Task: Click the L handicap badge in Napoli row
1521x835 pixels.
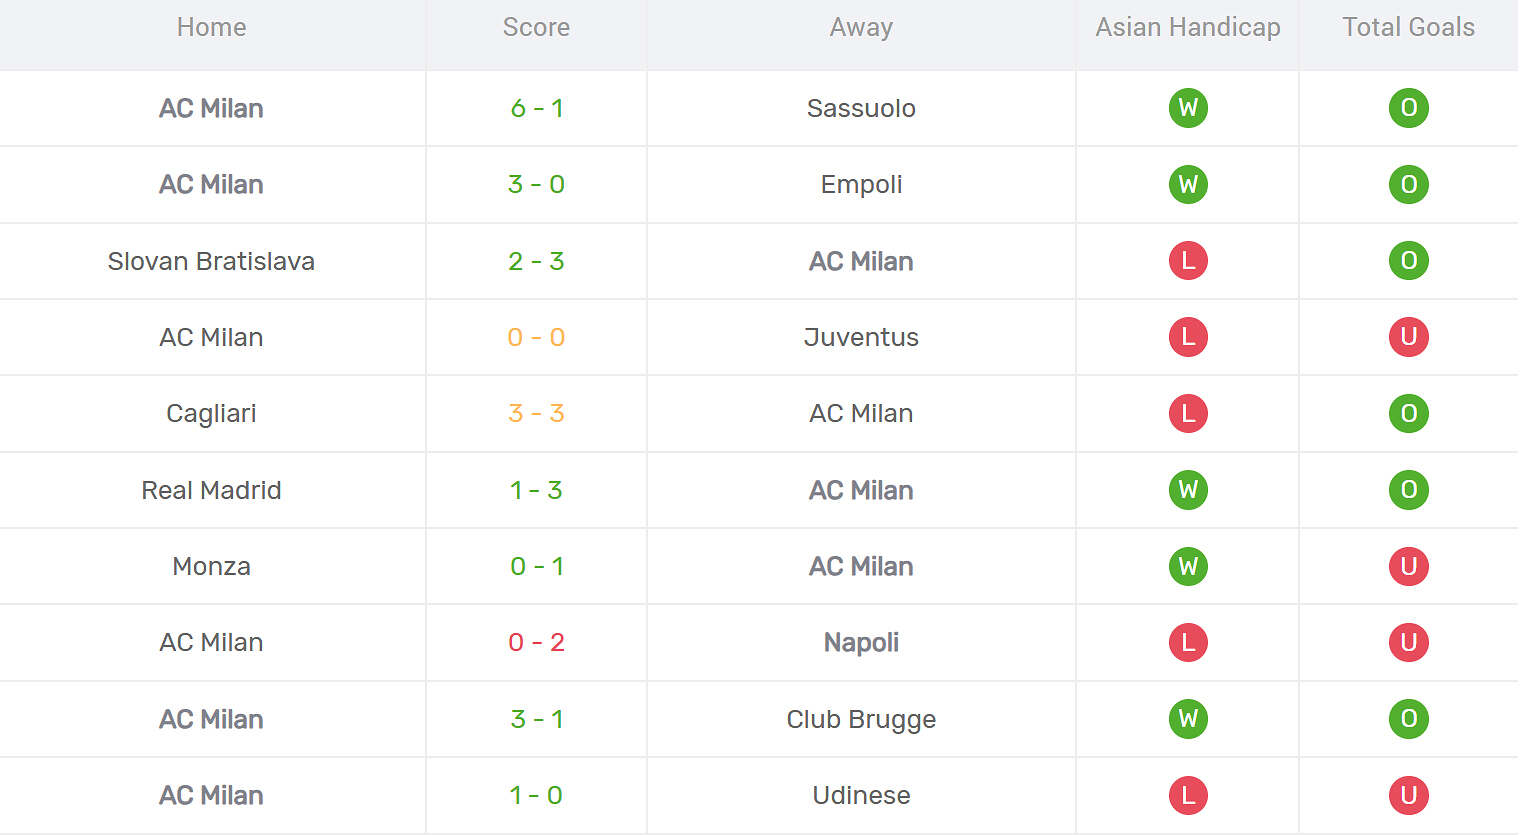Action: 1188,643
